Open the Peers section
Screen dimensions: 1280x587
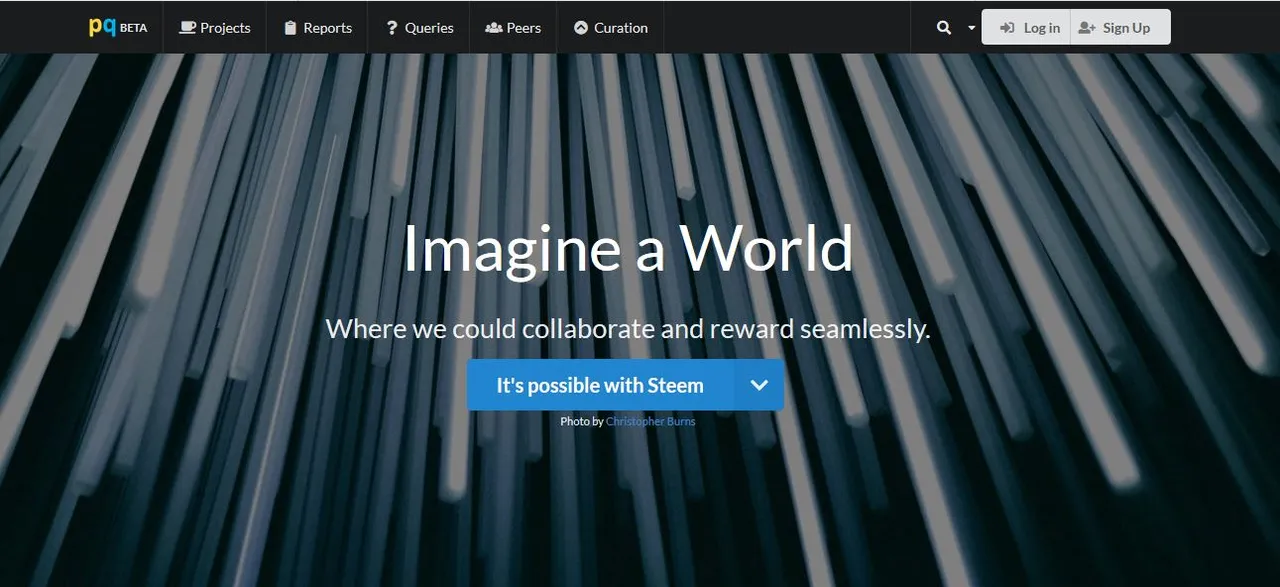pos(513,27)
